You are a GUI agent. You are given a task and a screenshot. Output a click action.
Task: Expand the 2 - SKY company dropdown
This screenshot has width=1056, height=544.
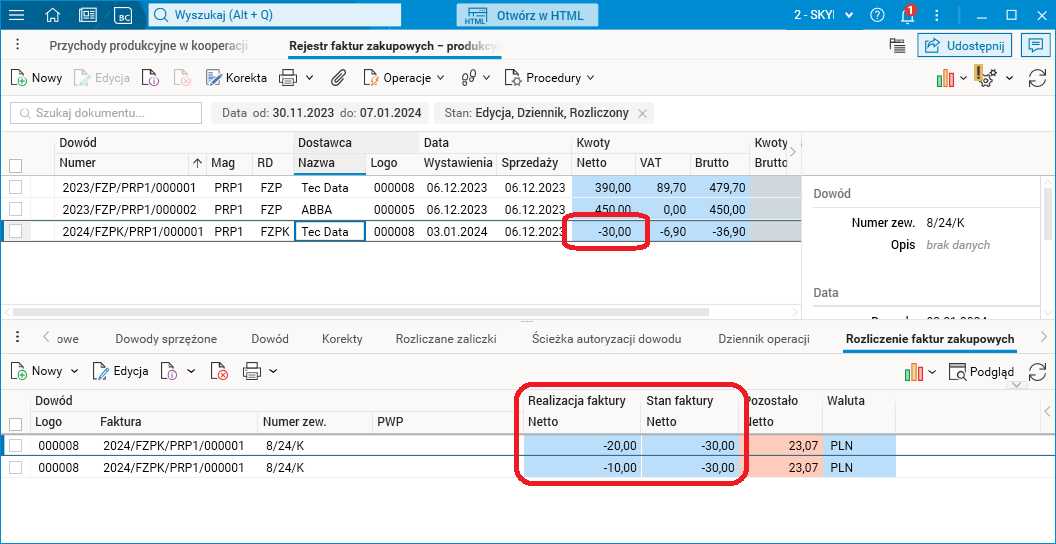(x=849, y=15)
